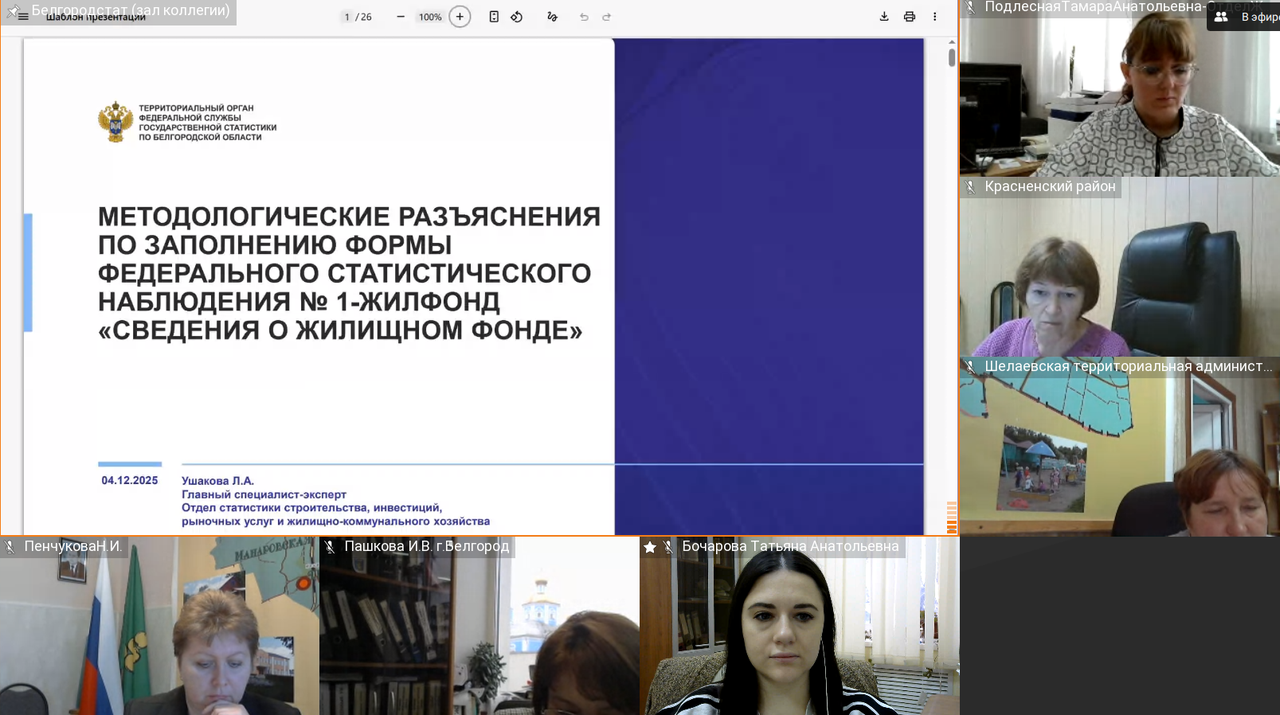Click the pin icon on Белгородстат tile
The width and height of the screenshot is (1280, 715).
(11, 12)
